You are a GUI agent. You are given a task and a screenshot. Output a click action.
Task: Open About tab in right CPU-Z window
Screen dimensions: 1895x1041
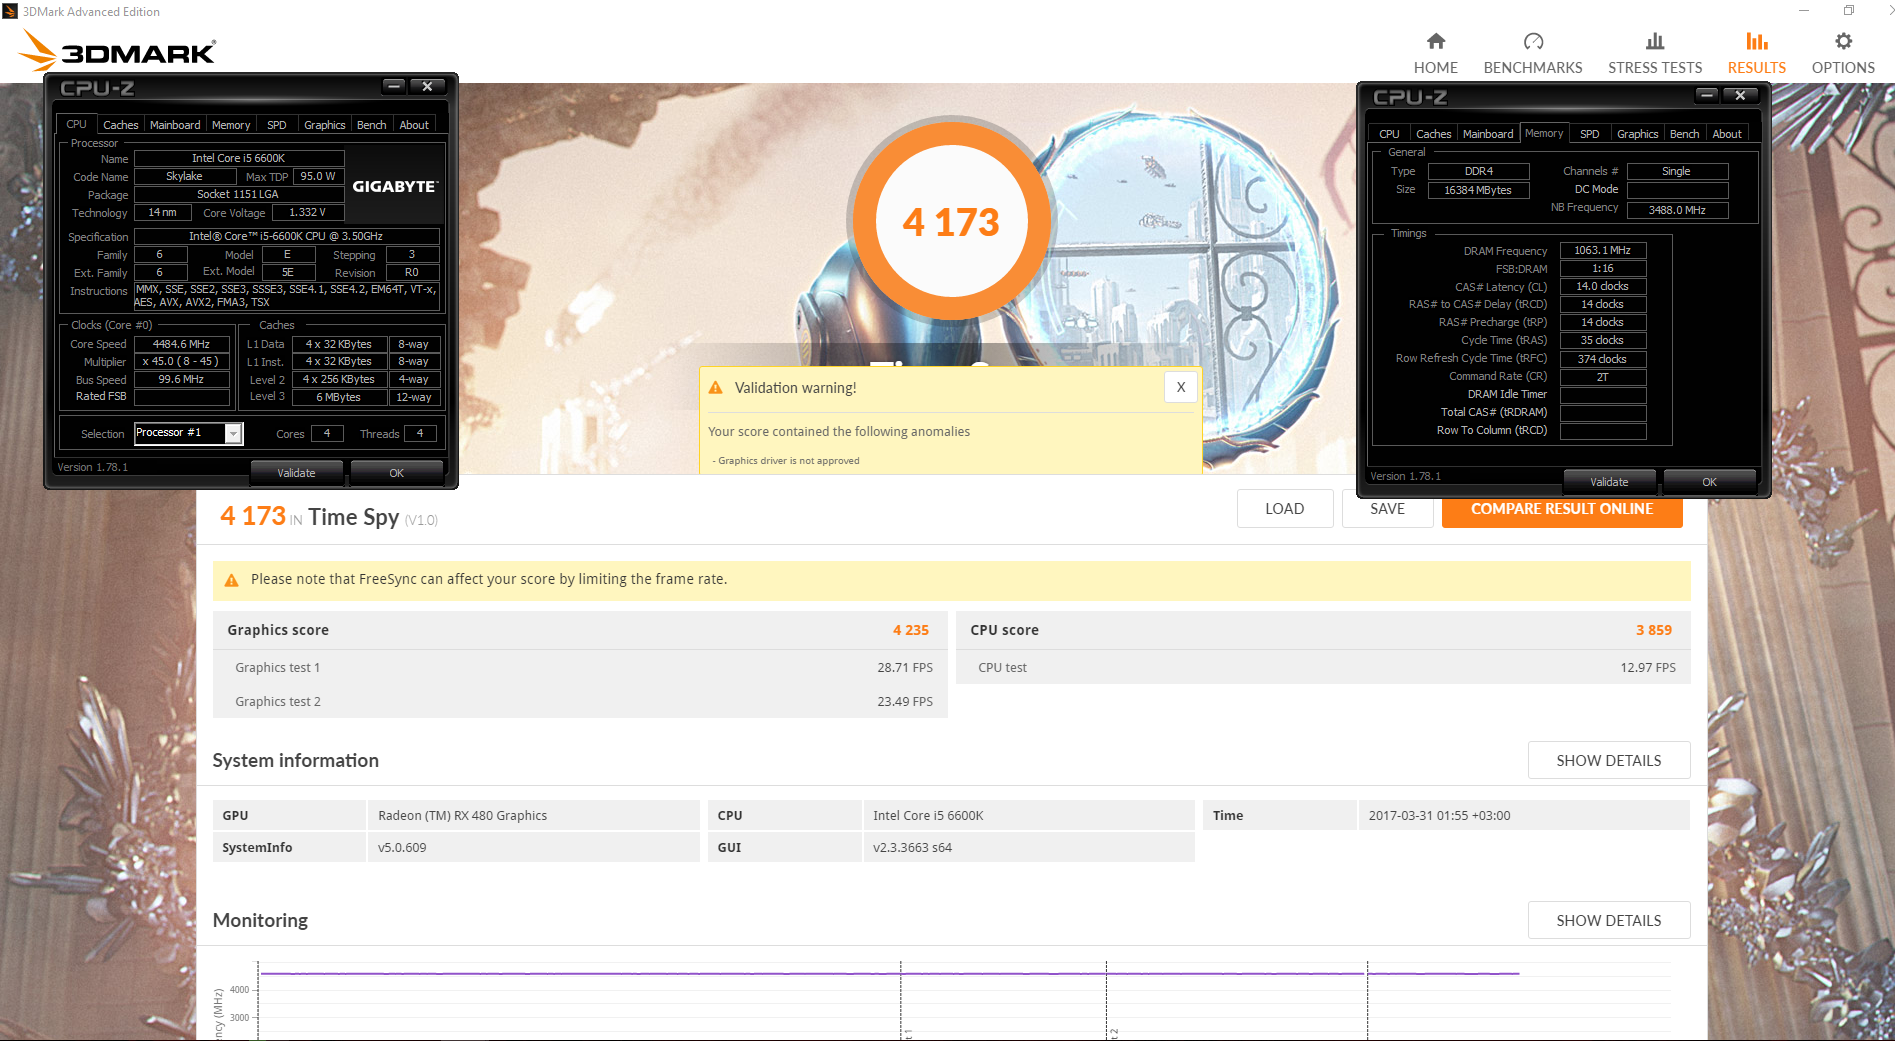click(1727, 134)
